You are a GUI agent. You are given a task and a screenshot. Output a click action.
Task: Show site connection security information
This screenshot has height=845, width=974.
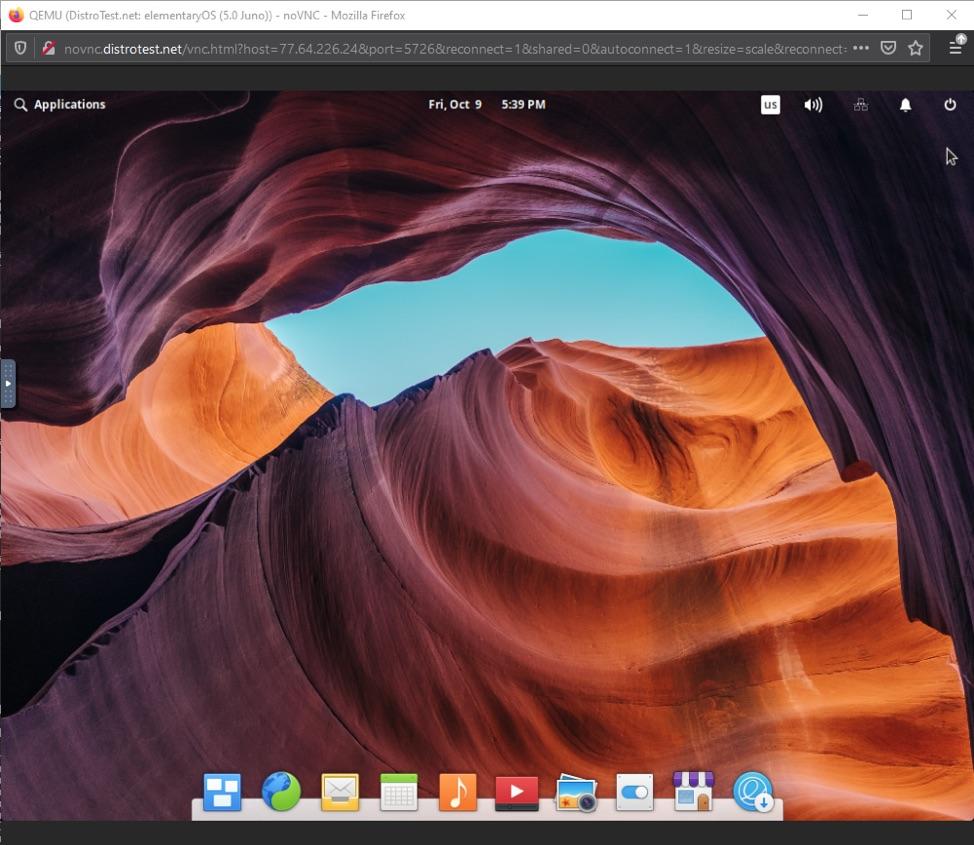pyautogui.click(x=48, y=48)
